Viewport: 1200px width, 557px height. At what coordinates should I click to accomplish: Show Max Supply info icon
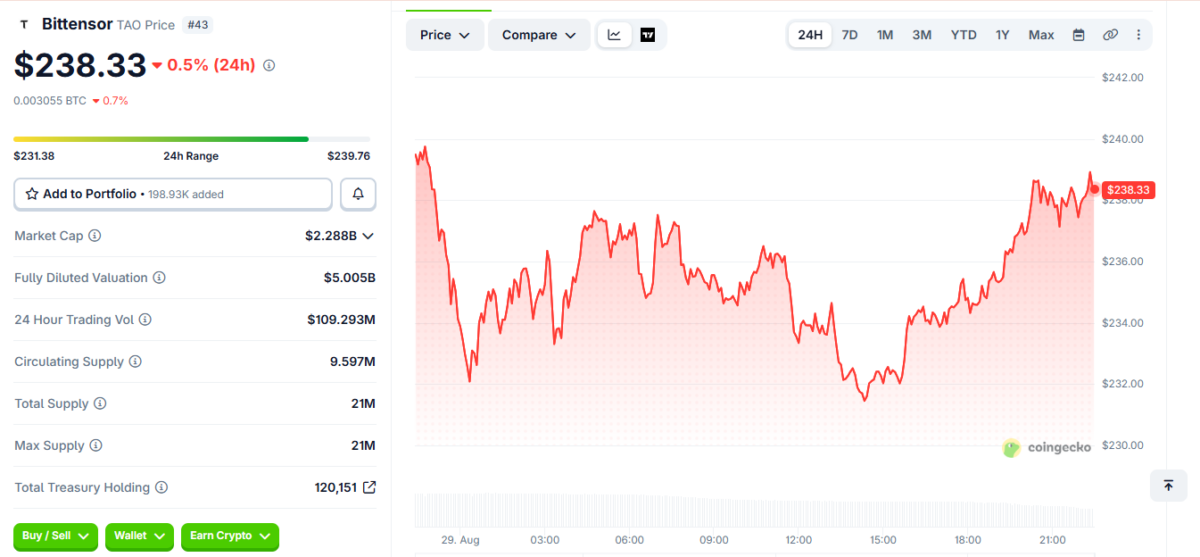click(x=96, y=446)
